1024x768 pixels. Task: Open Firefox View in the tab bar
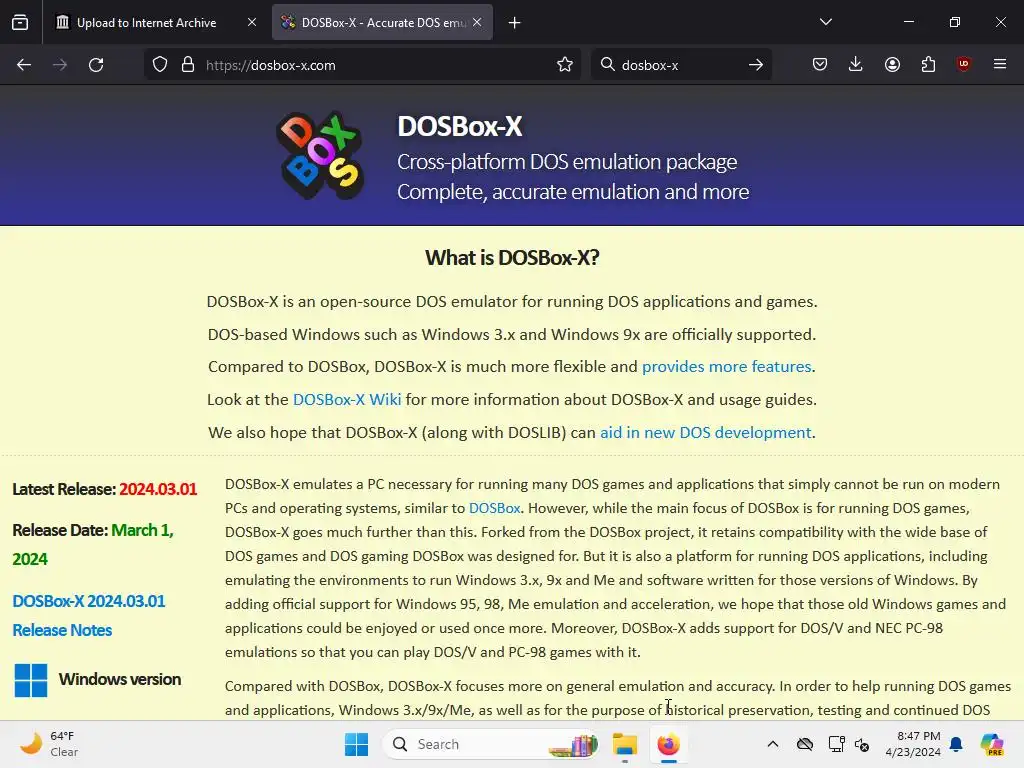click(20, 22)
